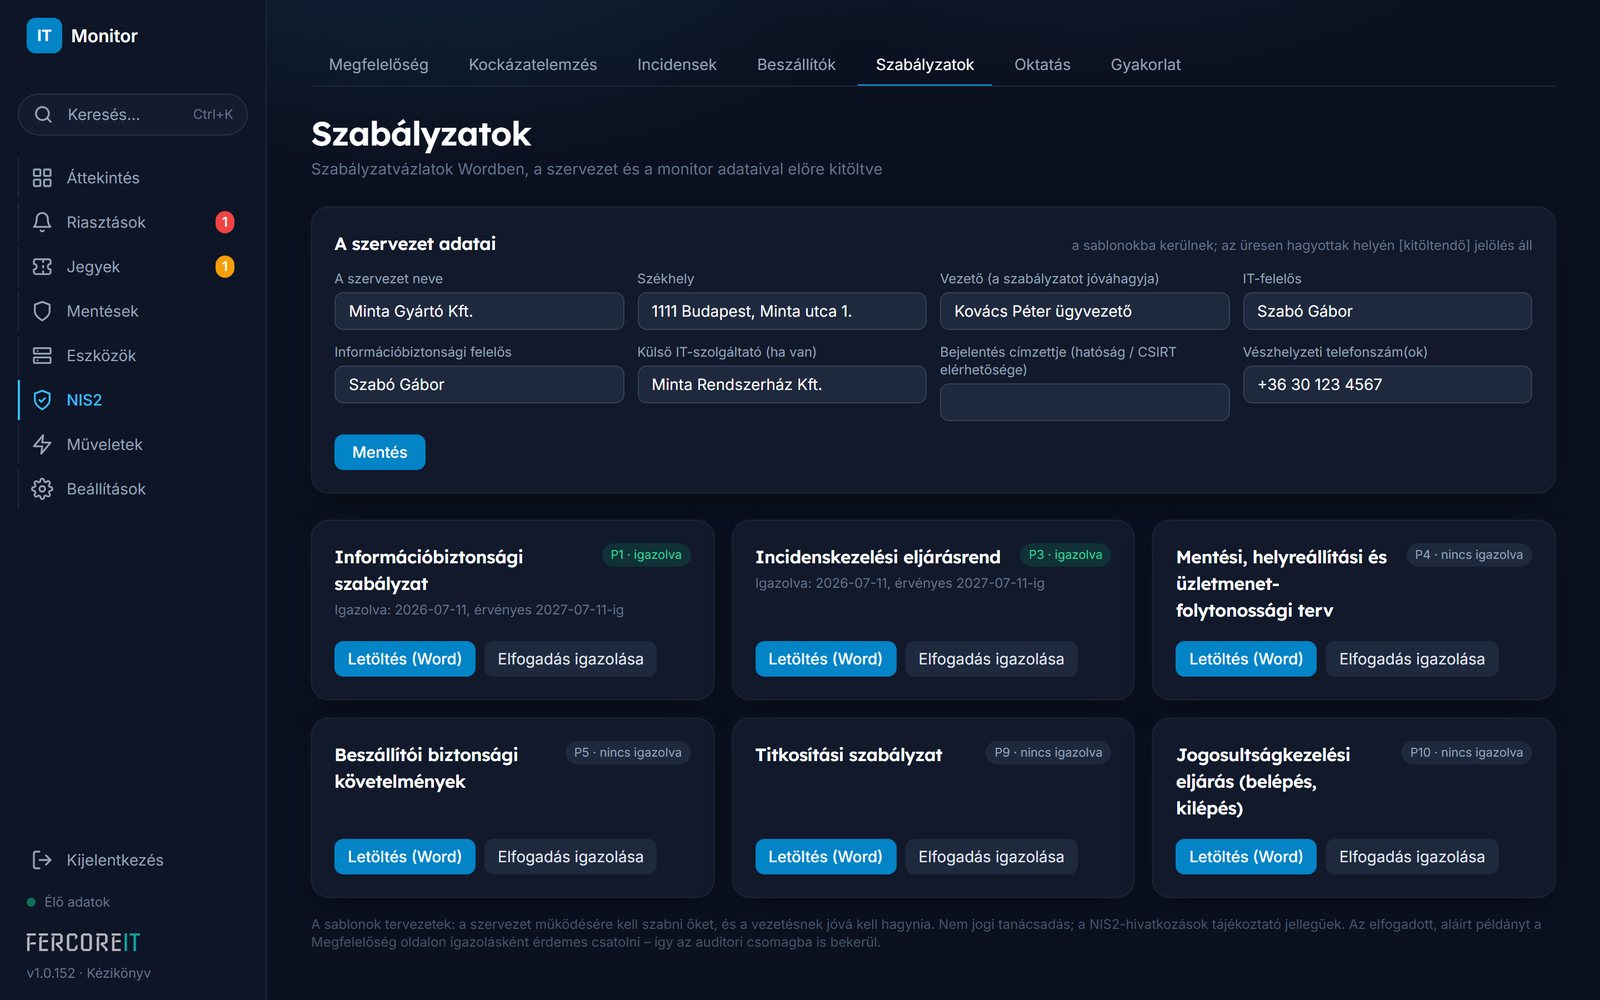
Task: Switch to the Oktatás tab
Action: [1042, 65]
